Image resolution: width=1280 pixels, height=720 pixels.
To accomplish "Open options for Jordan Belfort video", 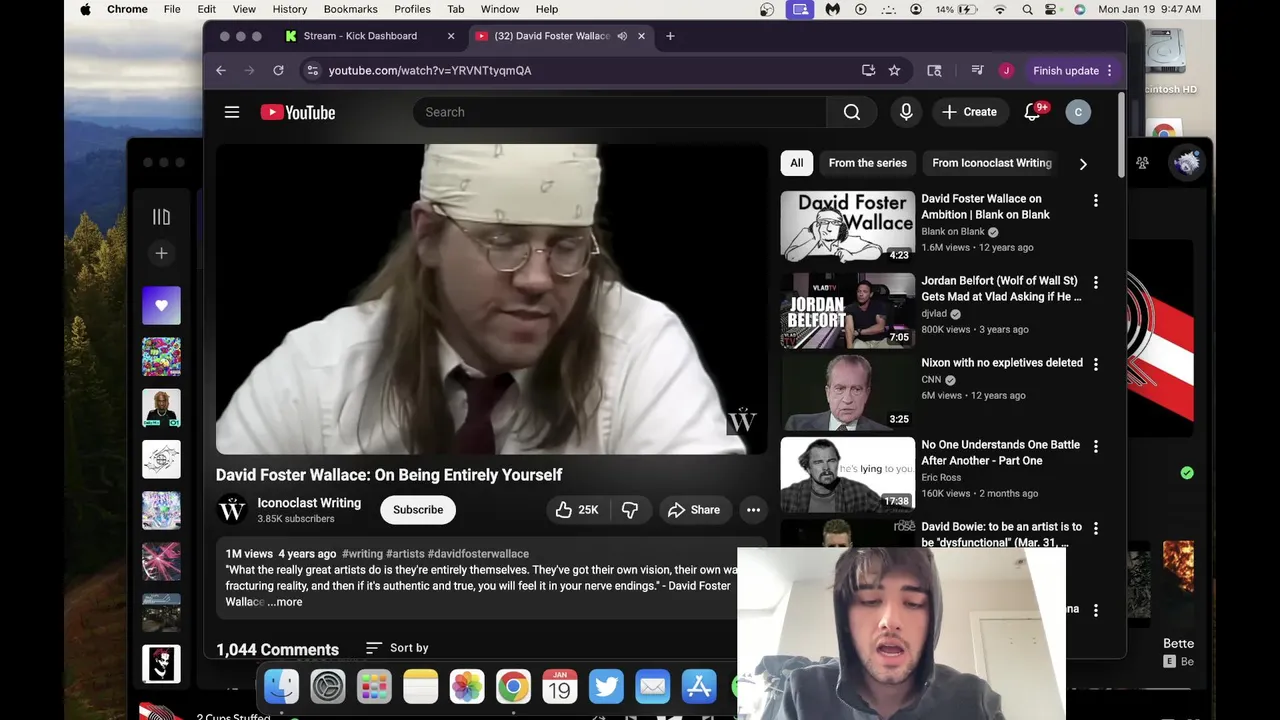I will pyautogui.click(x=1096, y=283).
